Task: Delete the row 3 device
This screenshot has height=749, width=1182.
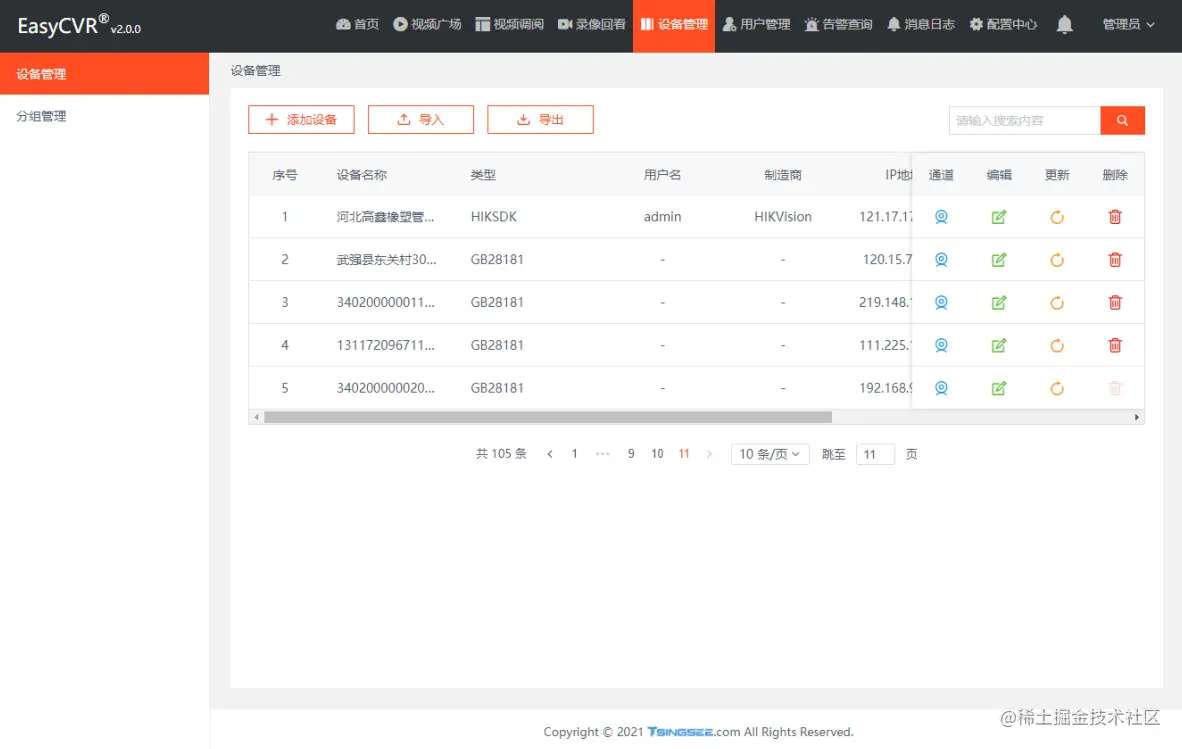Action: [1115, 303]
